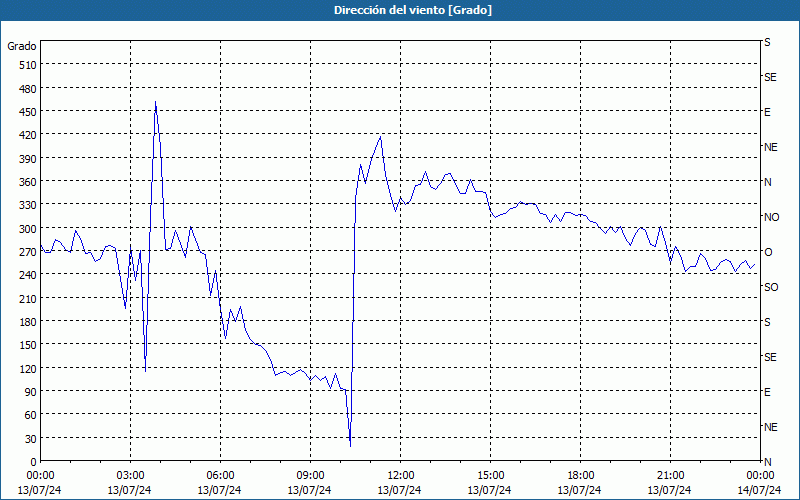Screen dimensions: 800x500
Task: Select the 21:00 x-axis time label
Action: [x=670, y=476]
